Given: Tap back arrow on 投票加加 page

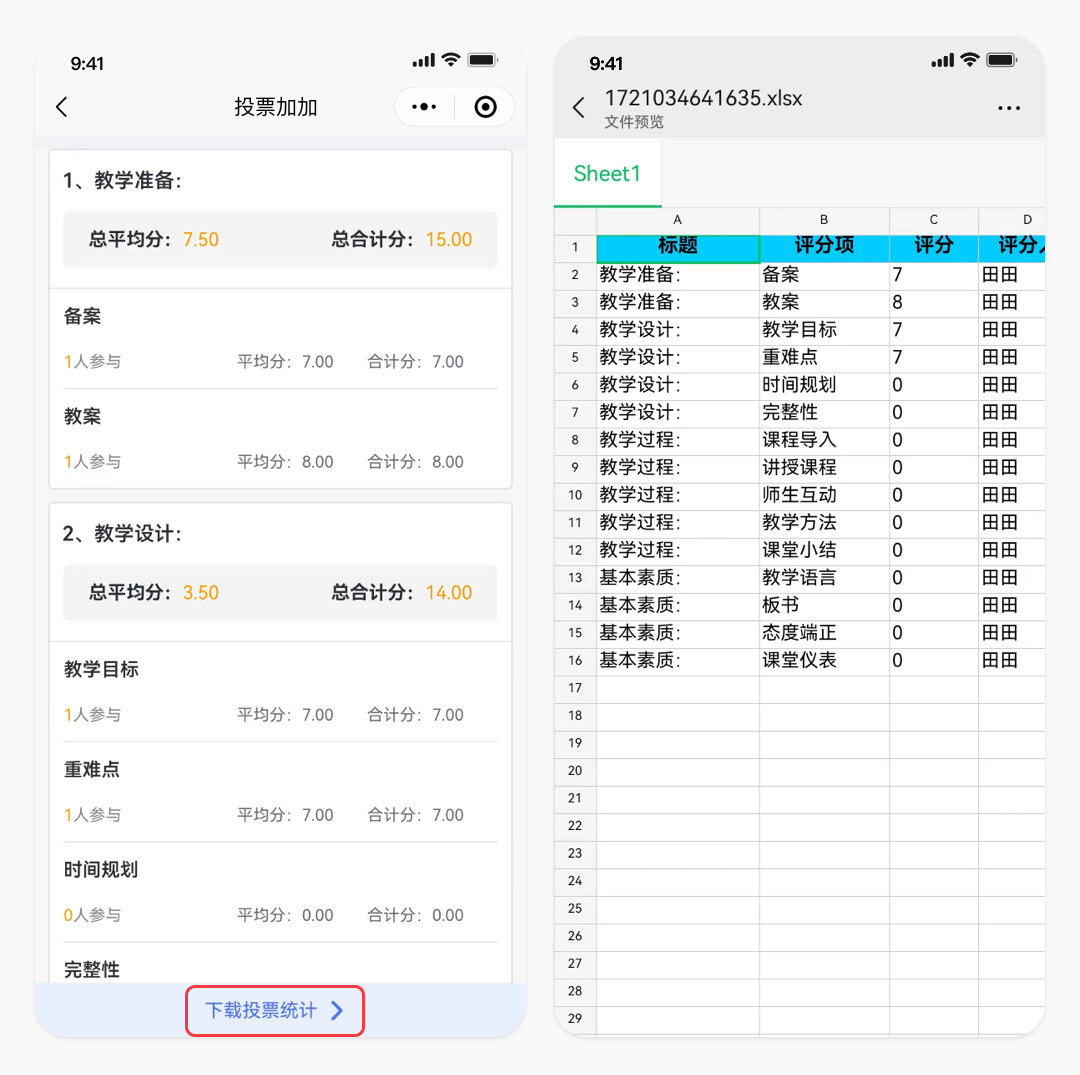Looking at the screenshot, I should [x=62, y=107].
